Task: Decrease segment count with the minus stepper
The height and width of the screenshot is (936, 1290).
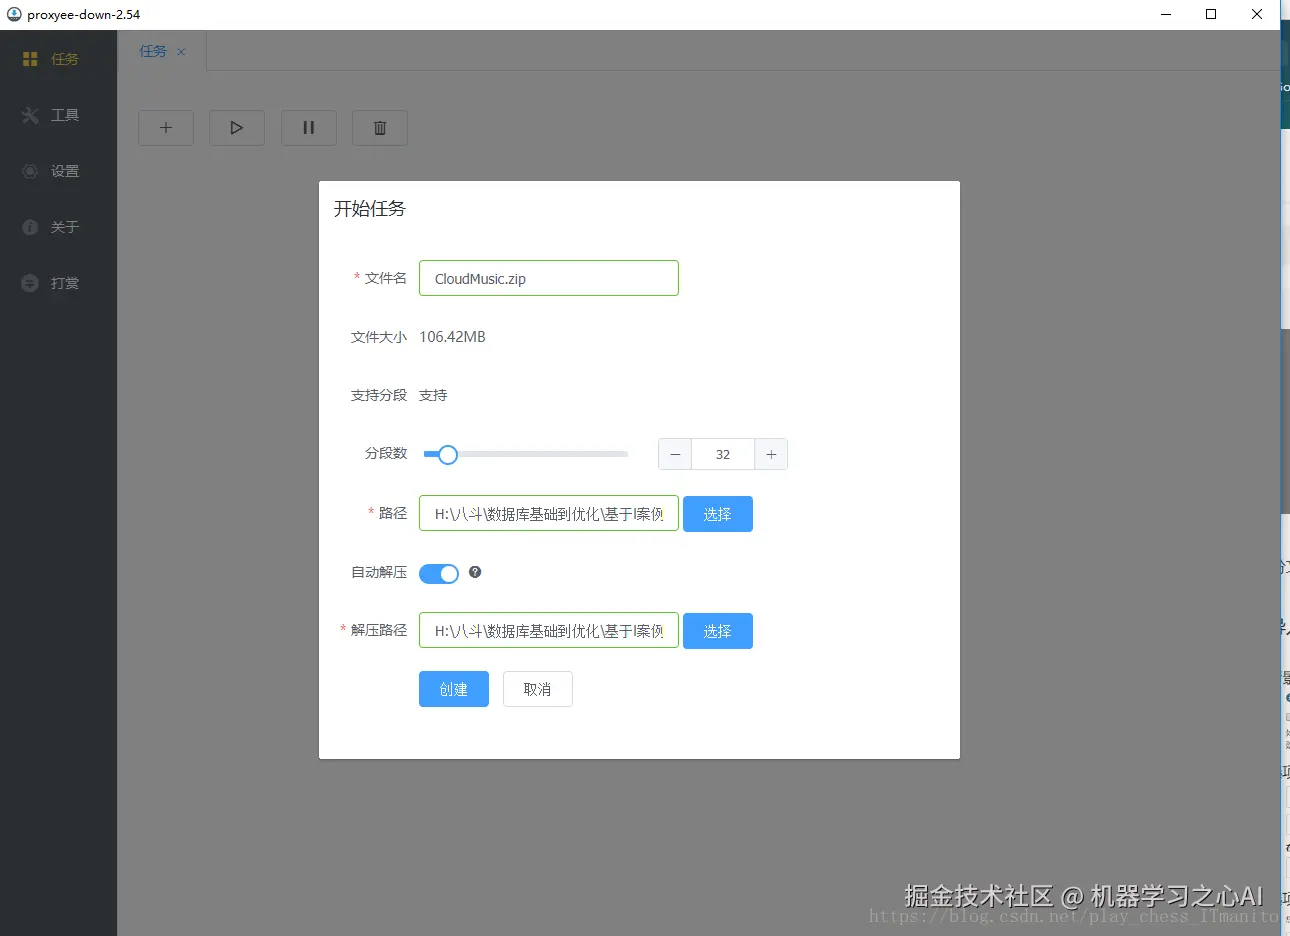Action: click(674, 454)
